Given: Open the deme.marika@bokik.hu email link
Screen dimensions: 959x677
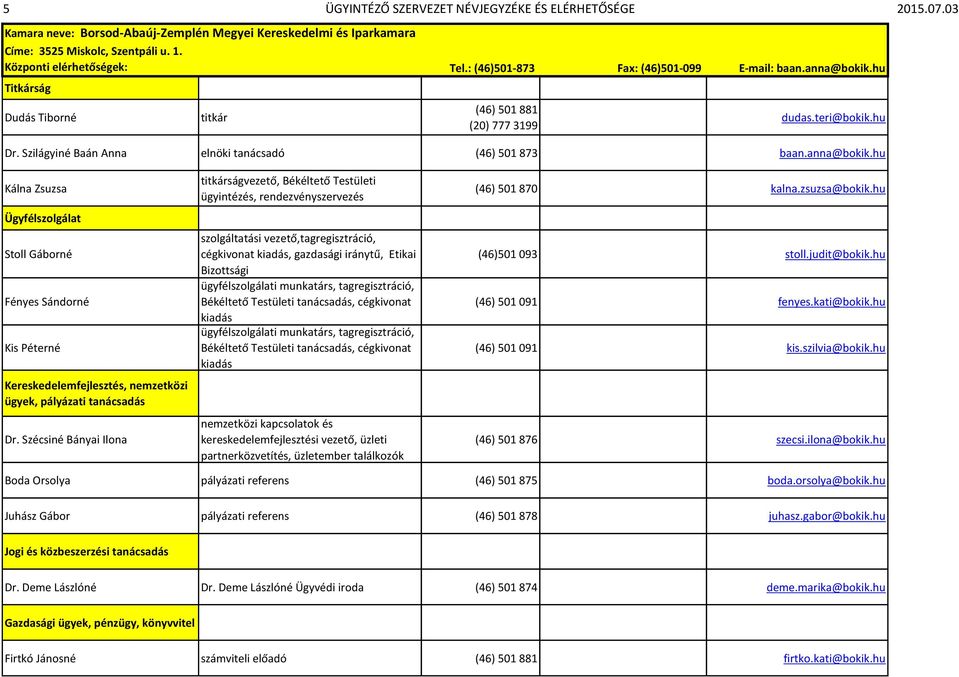Looking at the screenshot, I should click(x=826, y=587).
